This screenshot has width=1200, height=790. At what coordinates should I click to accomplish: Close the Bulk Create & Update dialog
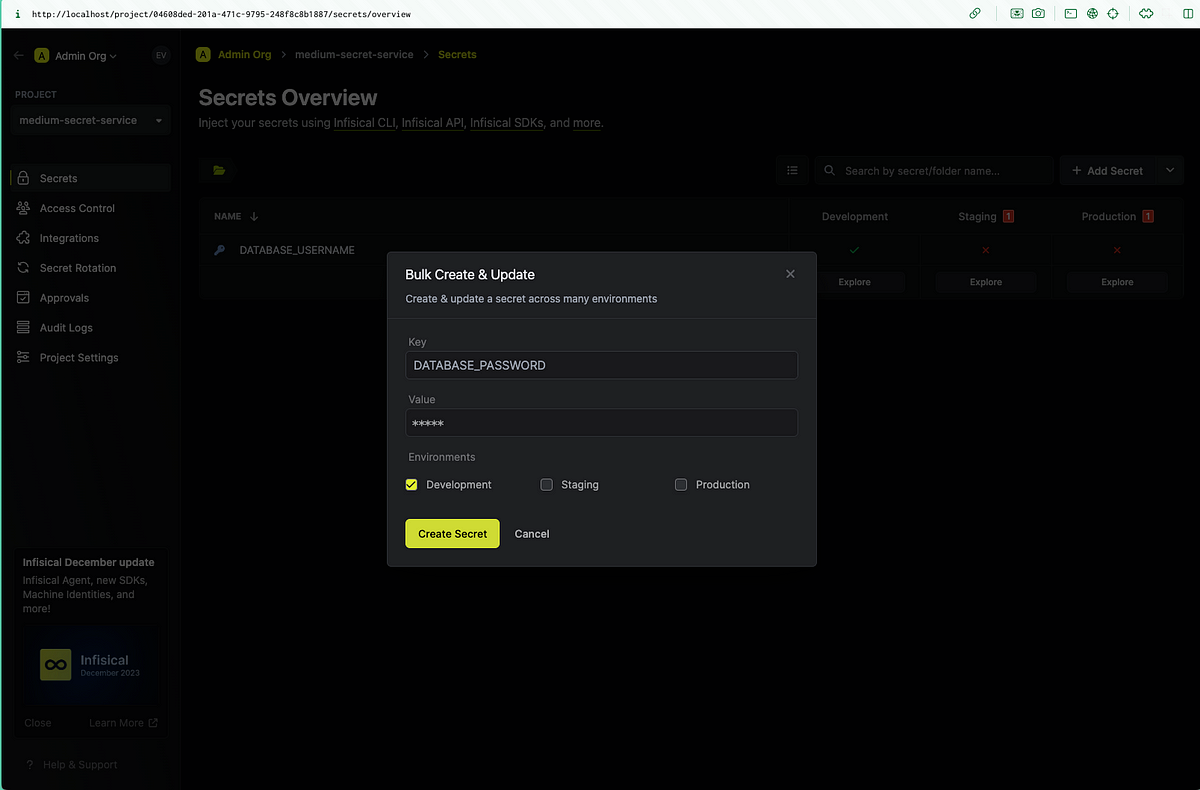[x=790, y=274]
